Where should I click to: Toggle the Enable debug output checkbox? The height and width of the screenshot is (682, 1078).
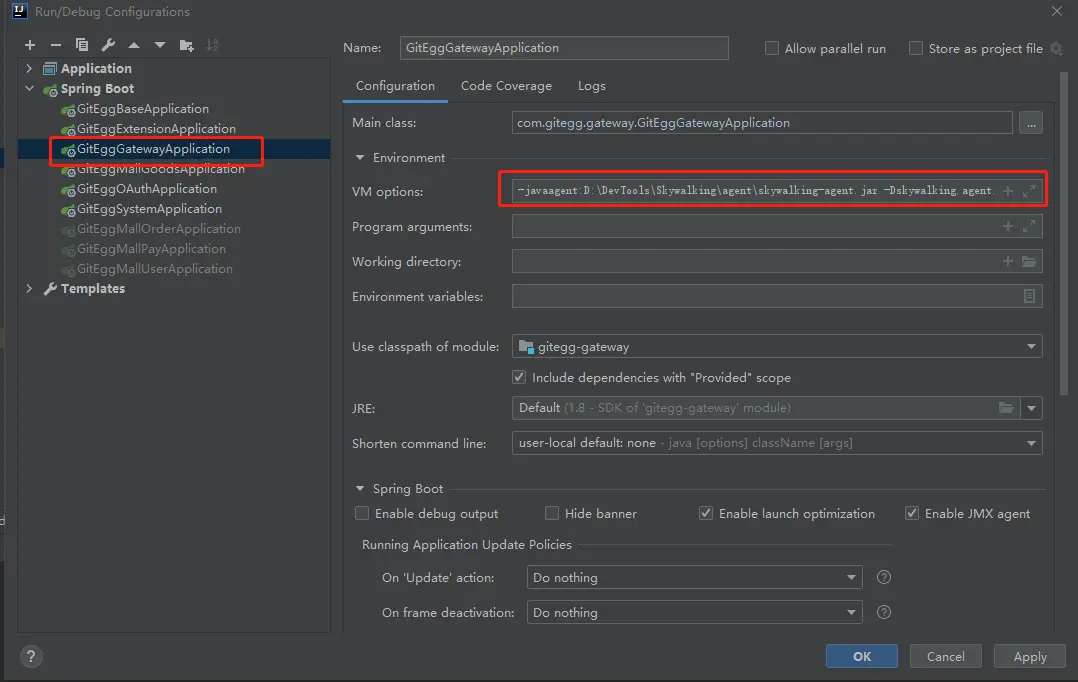click(362, 513)
